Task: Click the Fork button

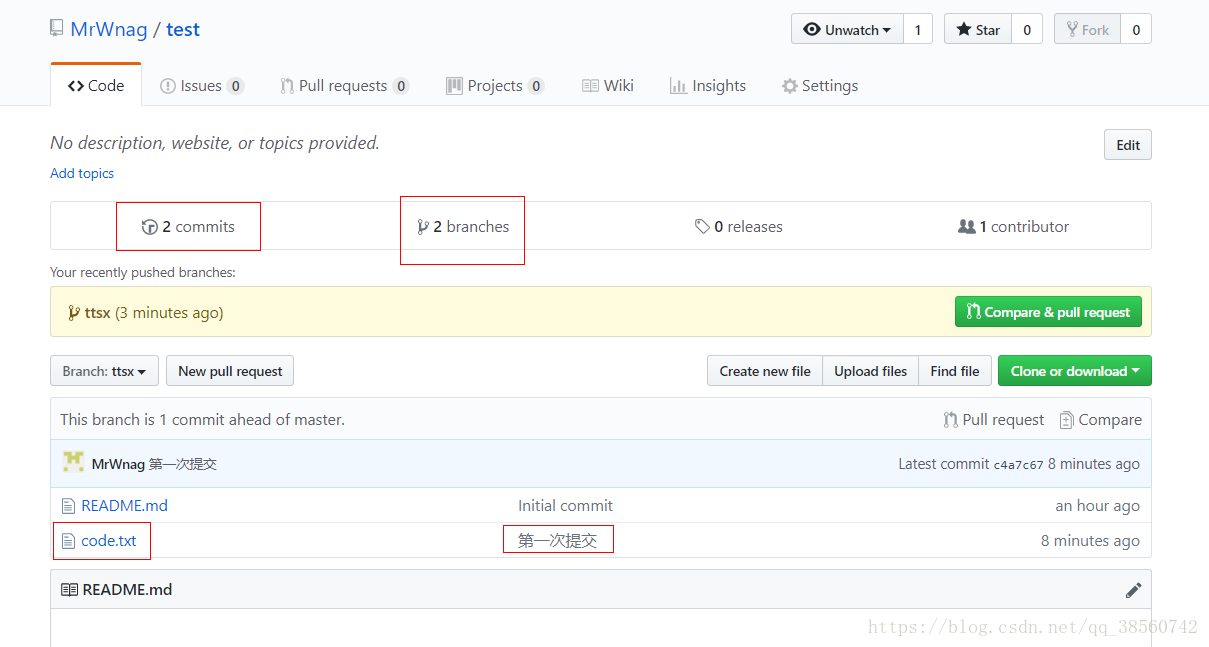Action: 1087,29
